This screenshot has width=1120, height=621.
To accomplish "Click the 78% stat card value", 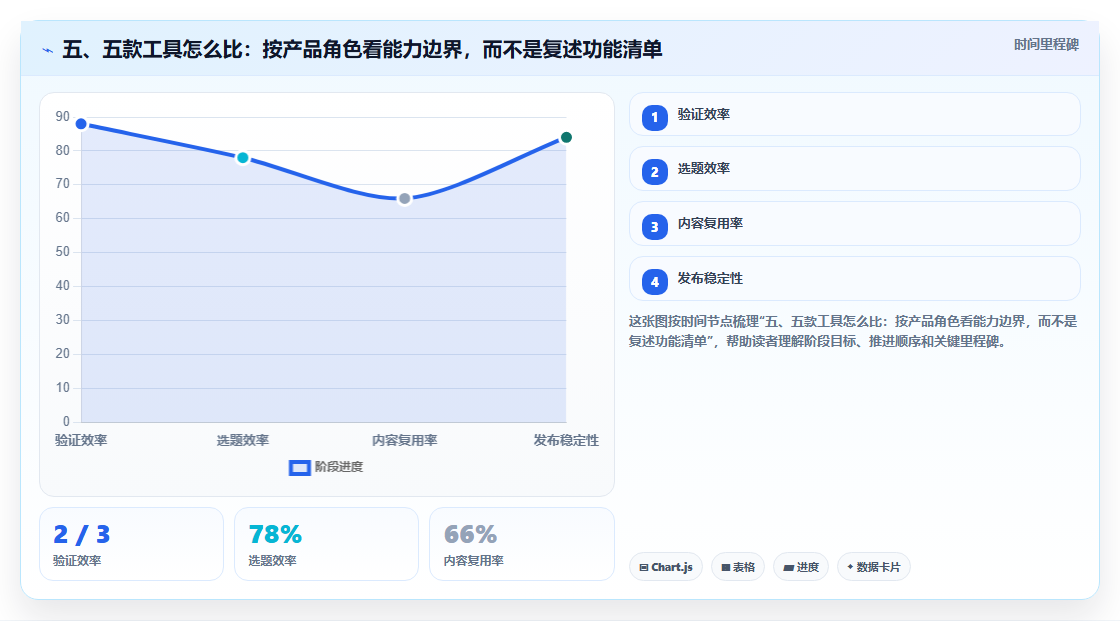I will [x=275, y=535].
